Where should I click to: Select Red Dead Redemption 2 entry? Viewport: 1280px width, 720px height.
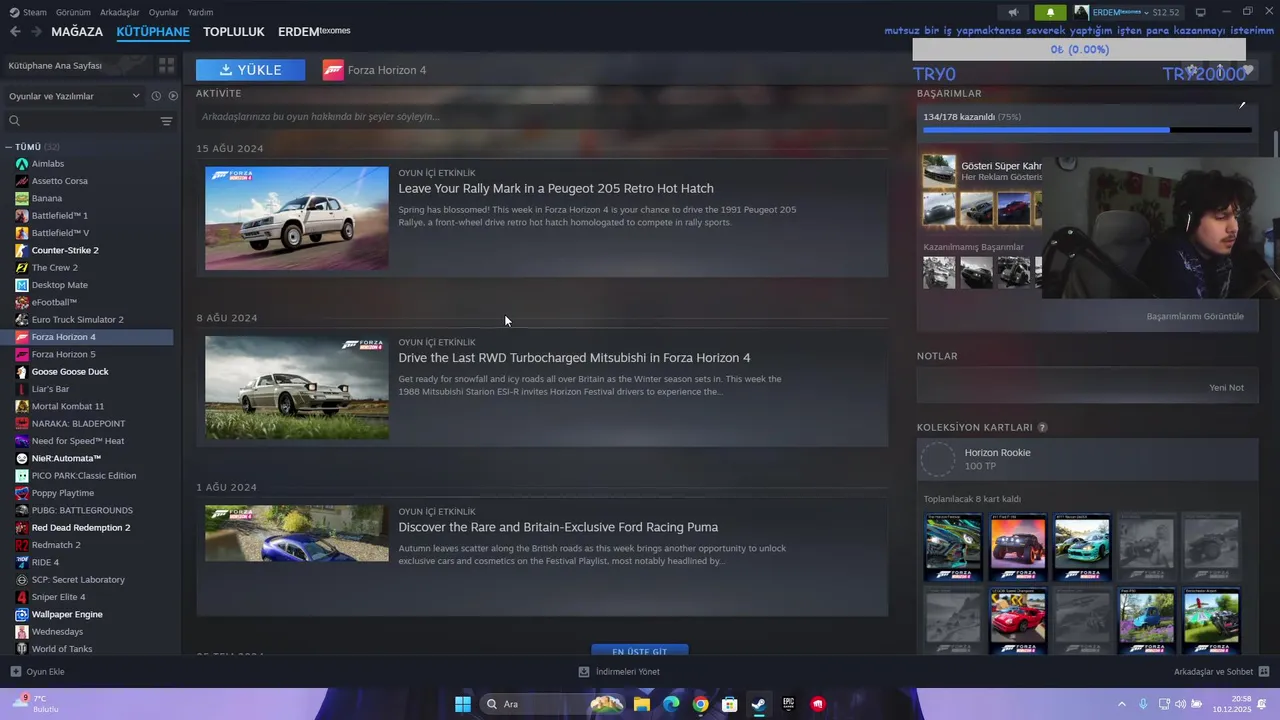pyautogui.click(x=80, y=527)
